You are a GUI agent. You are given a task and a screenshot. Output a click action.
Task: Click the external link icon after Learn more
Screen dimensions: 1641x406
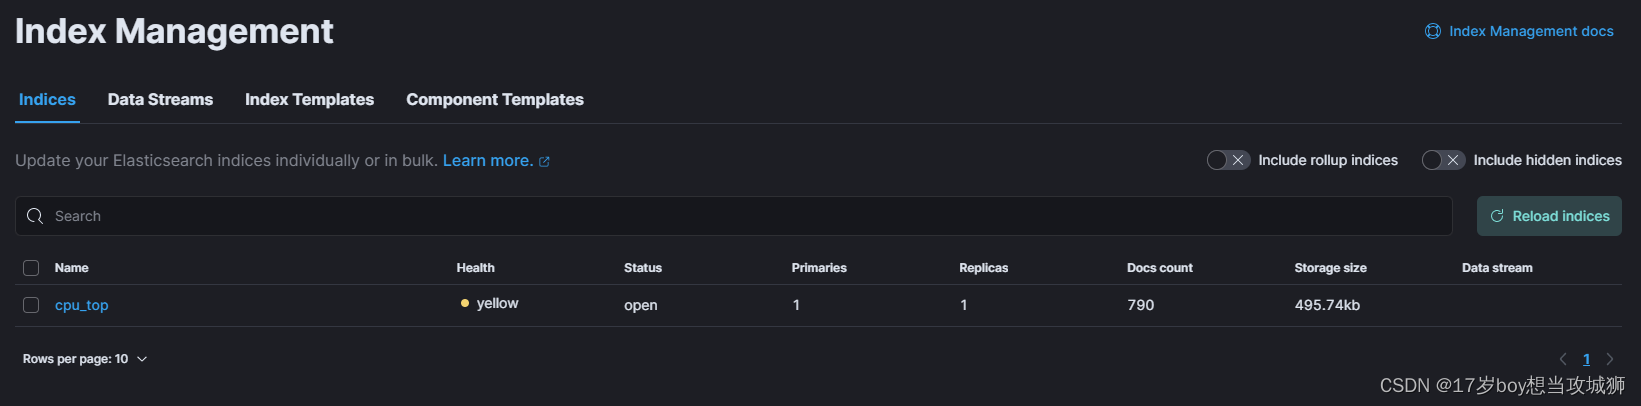tap(544, 161)
